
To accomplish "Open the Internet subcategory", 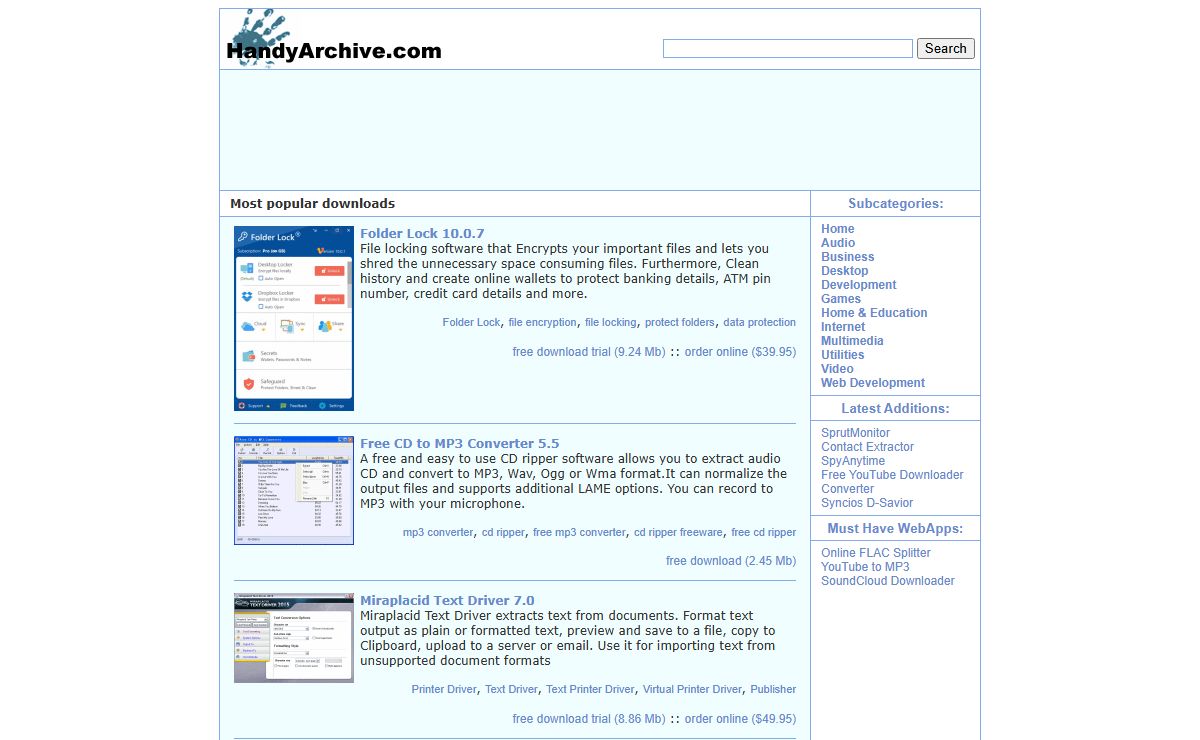I will pyautogui.click(x=843, y=327).
